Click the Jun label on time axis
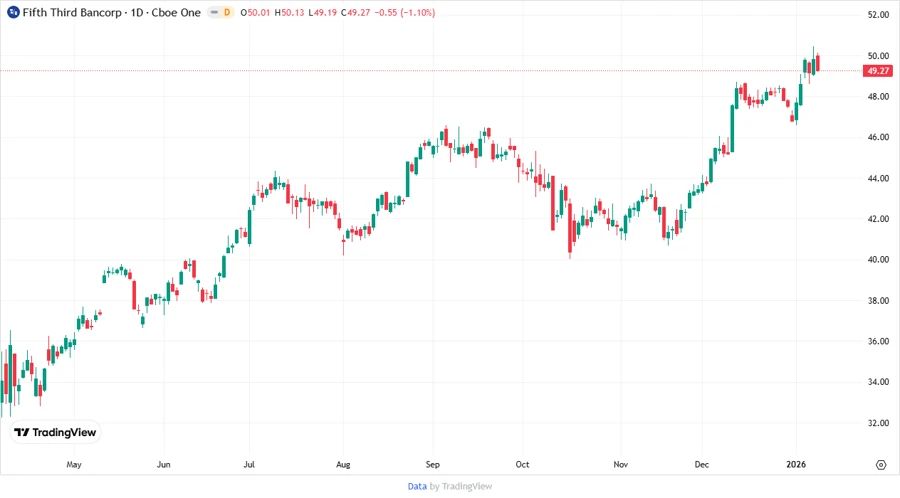This screenshot has height=498, width=900. coord(164,464)
